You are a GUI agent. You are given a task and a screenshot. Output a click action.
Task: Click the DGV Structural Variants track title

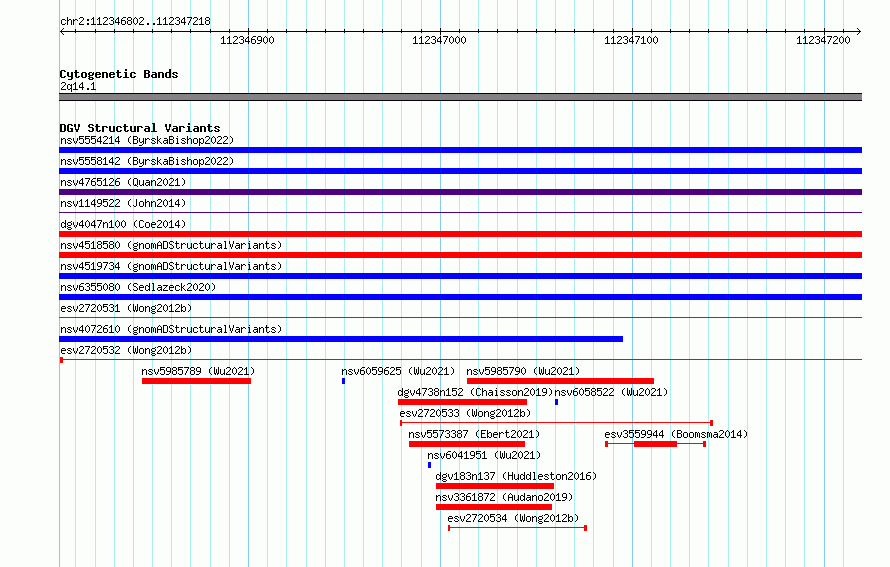[x=140, y=128]
